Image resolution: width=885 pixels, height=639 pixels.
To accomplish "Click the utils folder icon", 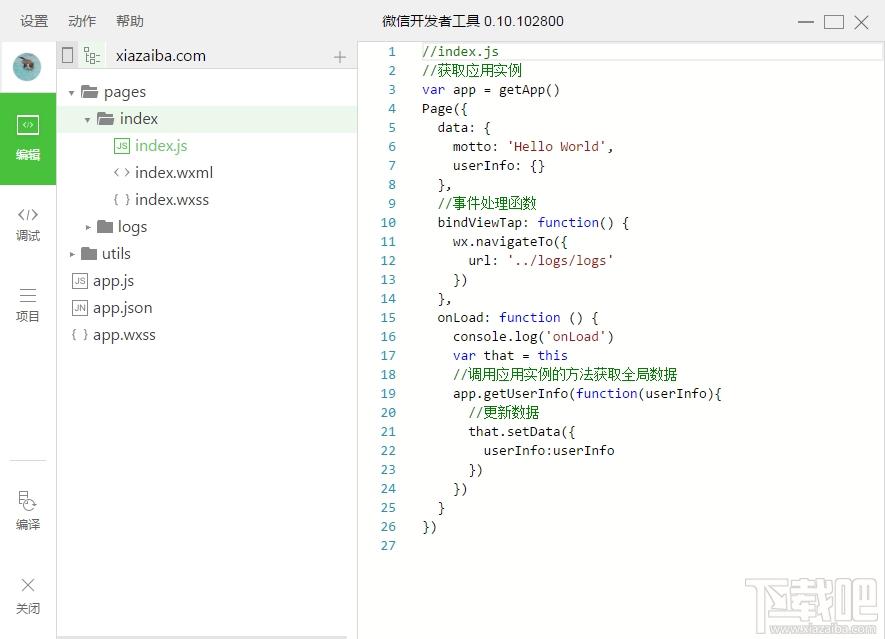I will [89, 254].
